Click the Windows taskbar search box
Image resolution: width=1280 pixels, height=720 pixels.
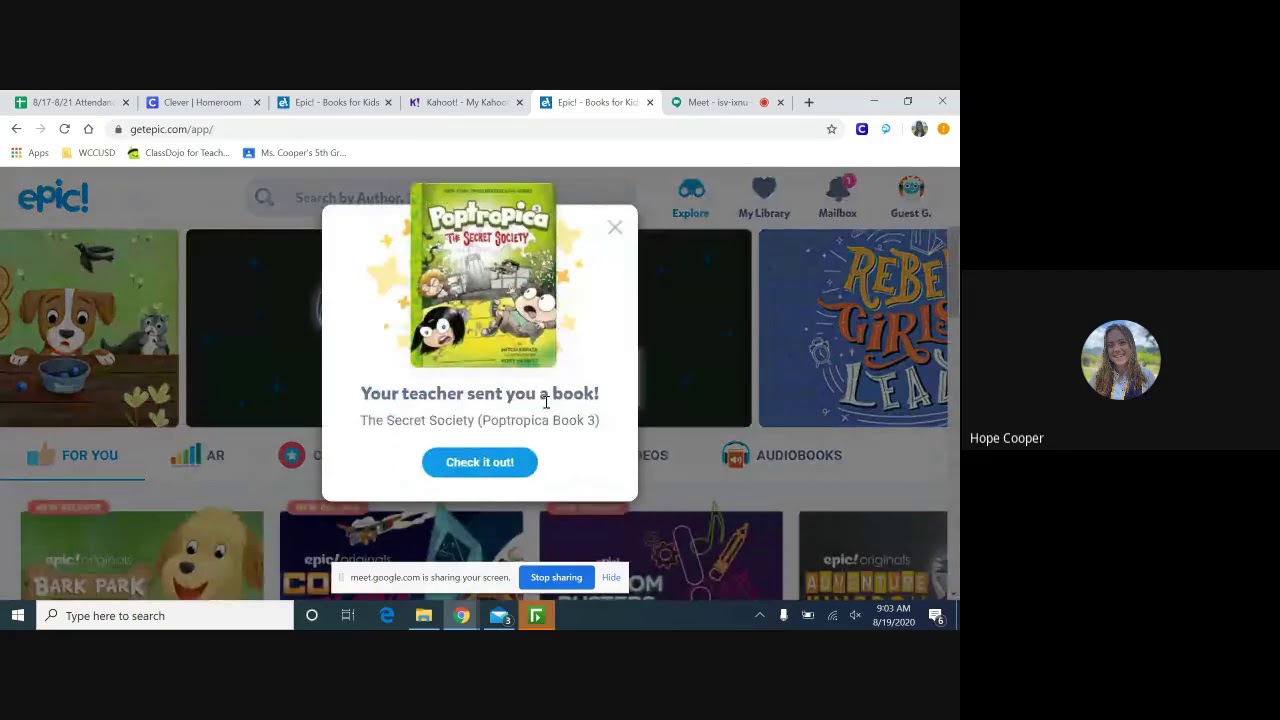(x=165, y=616)
